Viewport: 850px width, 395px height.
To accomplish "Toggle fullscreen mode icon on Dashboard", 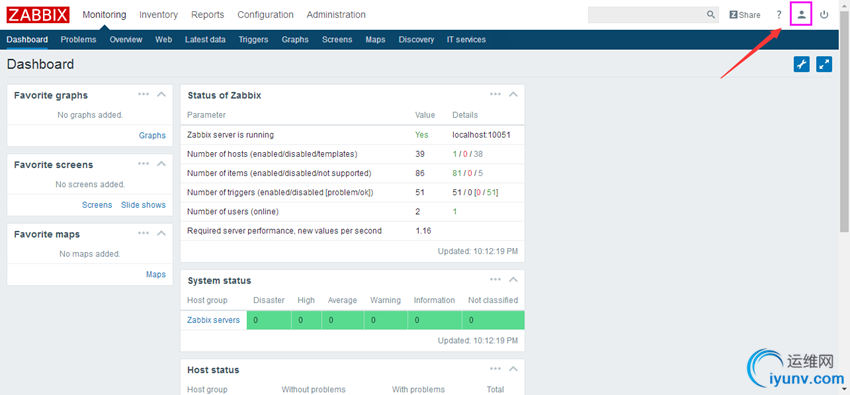I will point(824,64).
